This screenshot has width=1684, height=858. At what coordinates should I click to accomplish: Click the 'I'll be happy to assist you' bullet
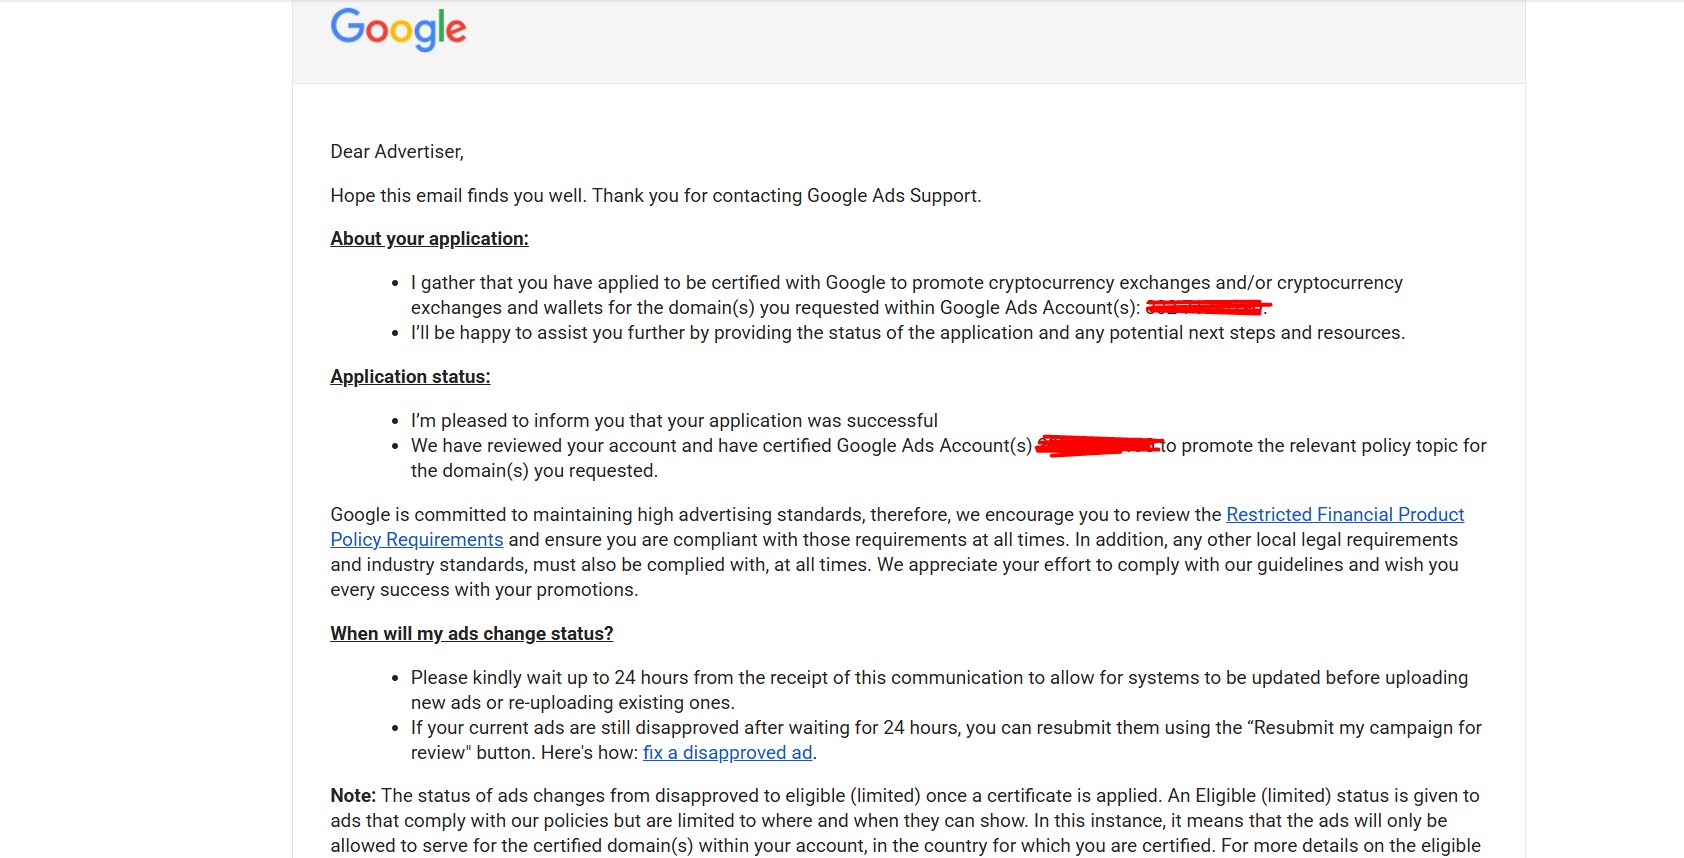click(x=908, y=332)
